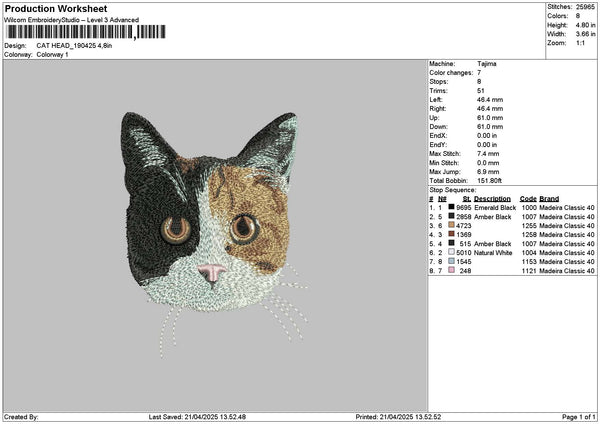Click the 'Colorway 1' value

(52, 55)
